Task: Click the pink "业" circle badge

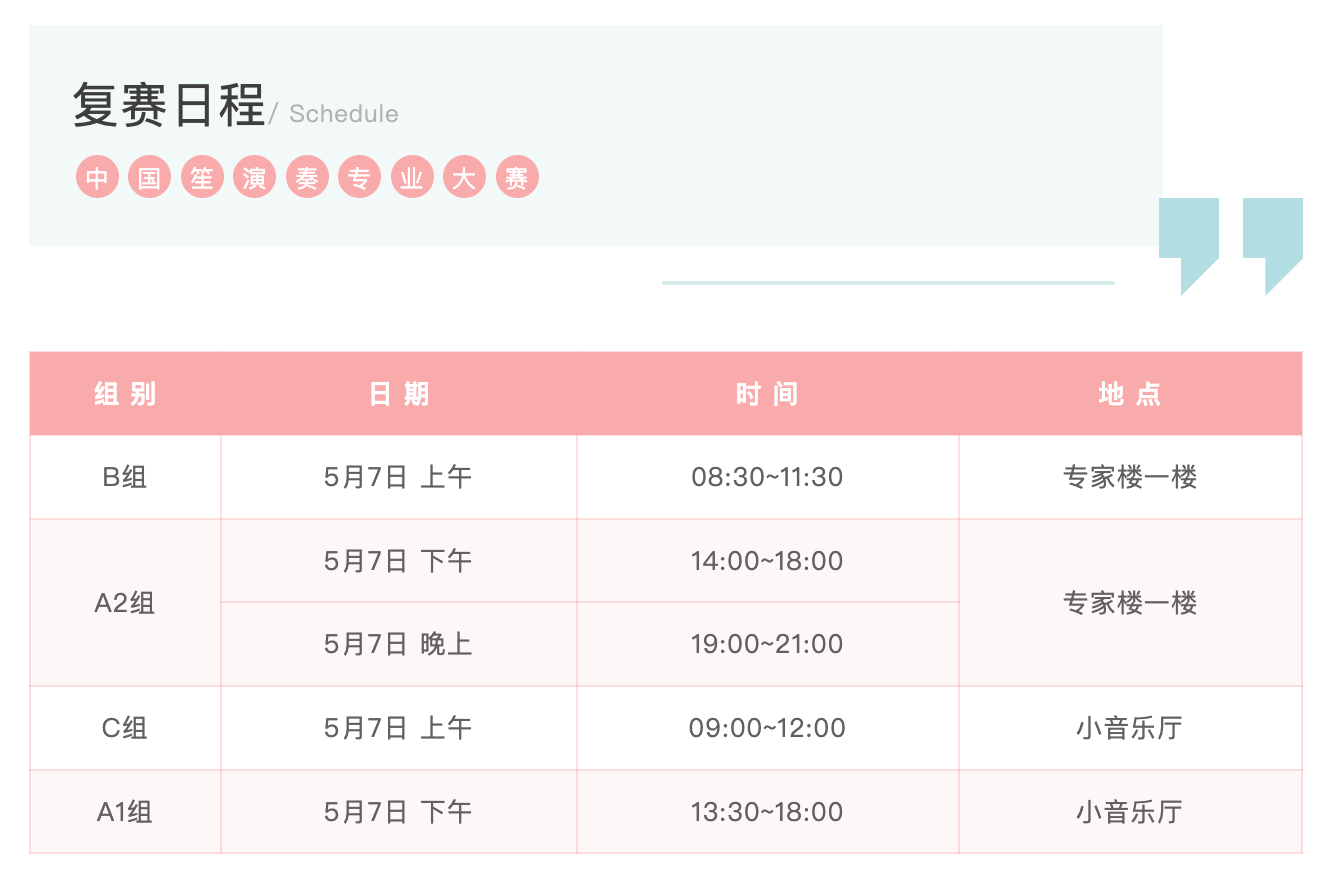Action: coord(412,178)
